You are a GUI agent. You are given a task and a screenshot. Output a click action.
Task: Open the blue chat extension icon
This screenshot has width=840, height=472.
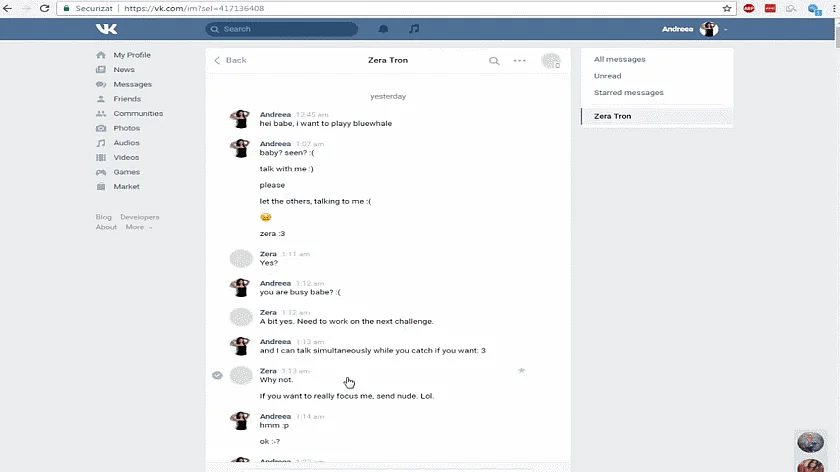pos(814,9)
